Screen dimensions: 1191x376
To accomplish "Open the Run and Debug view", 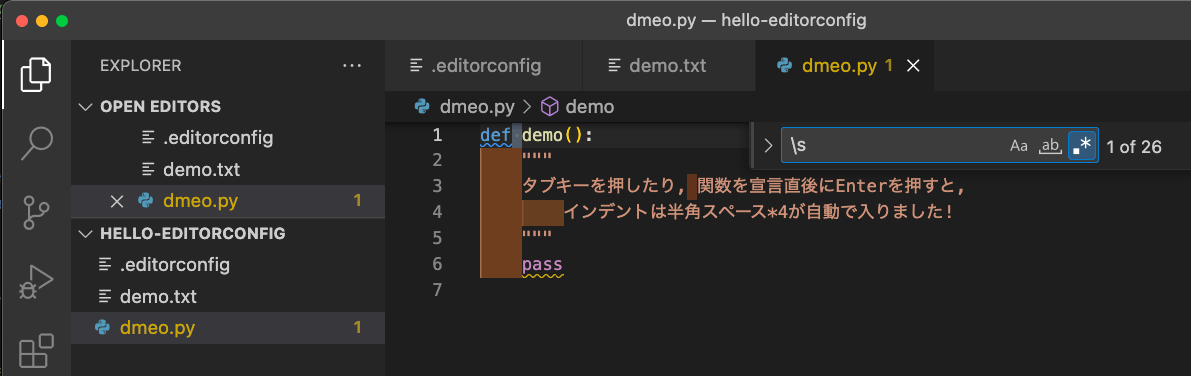I will [36, 283].
